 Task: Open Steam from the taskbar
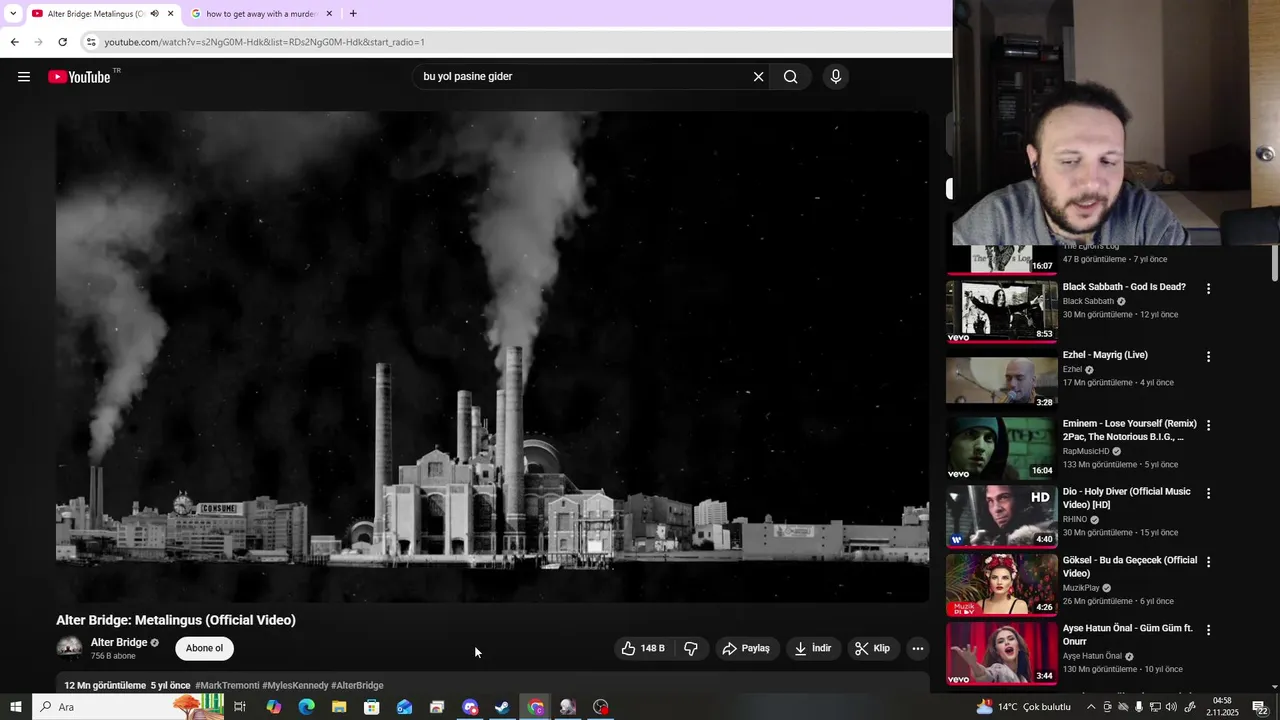[x=502, y=707]
